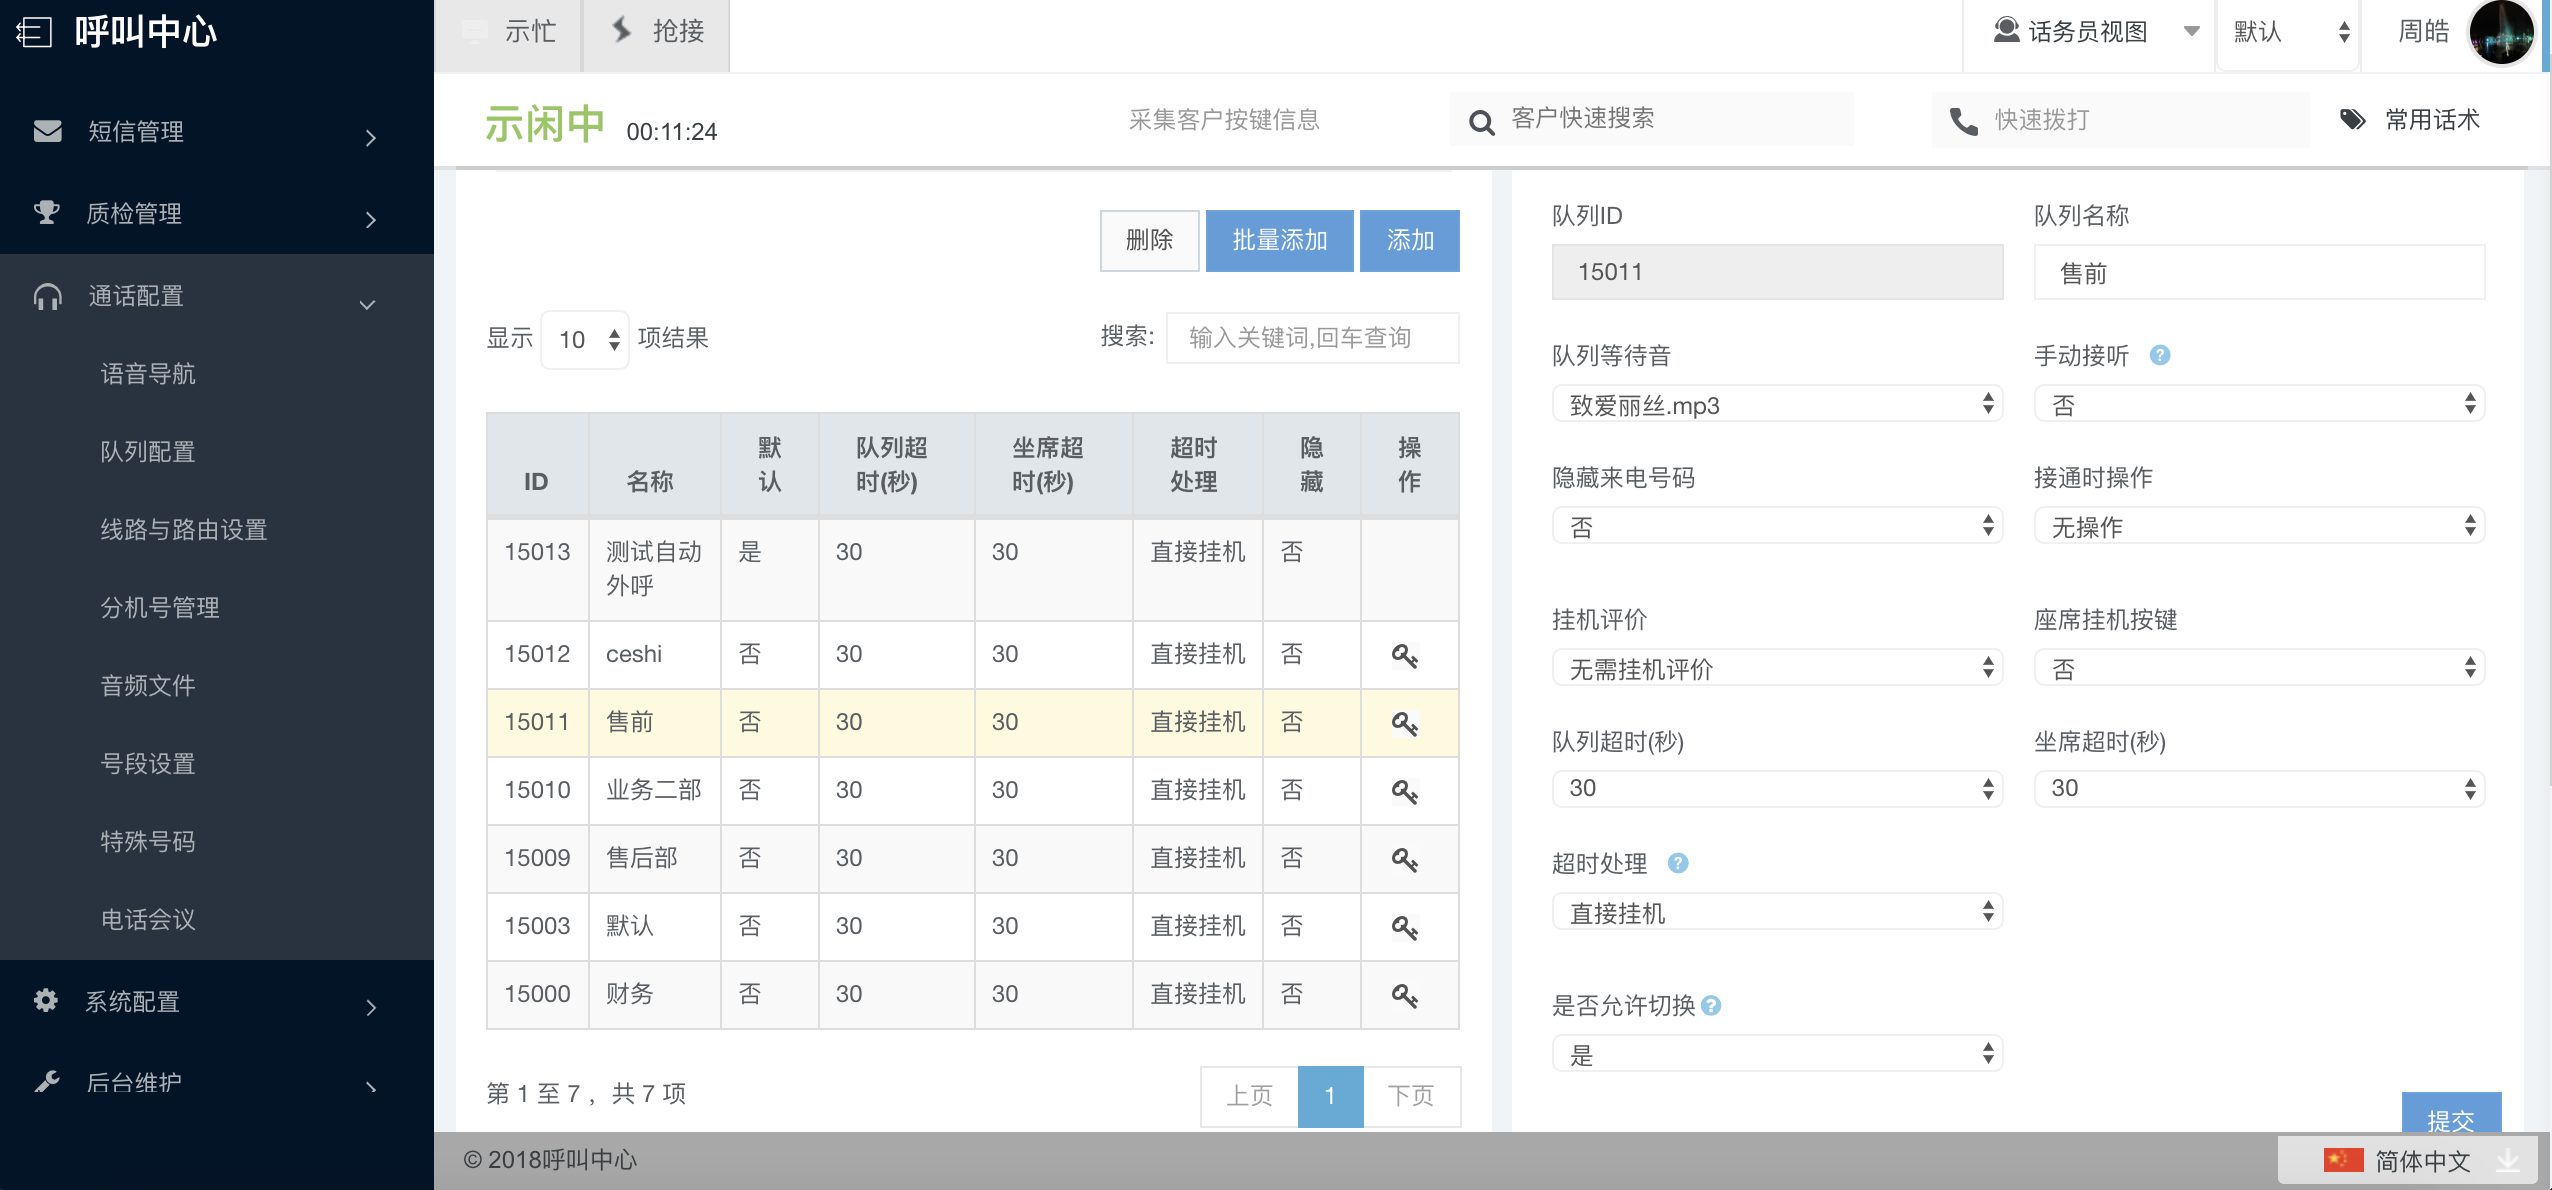Open the user avatar for 周皓

coord(2501,33)
